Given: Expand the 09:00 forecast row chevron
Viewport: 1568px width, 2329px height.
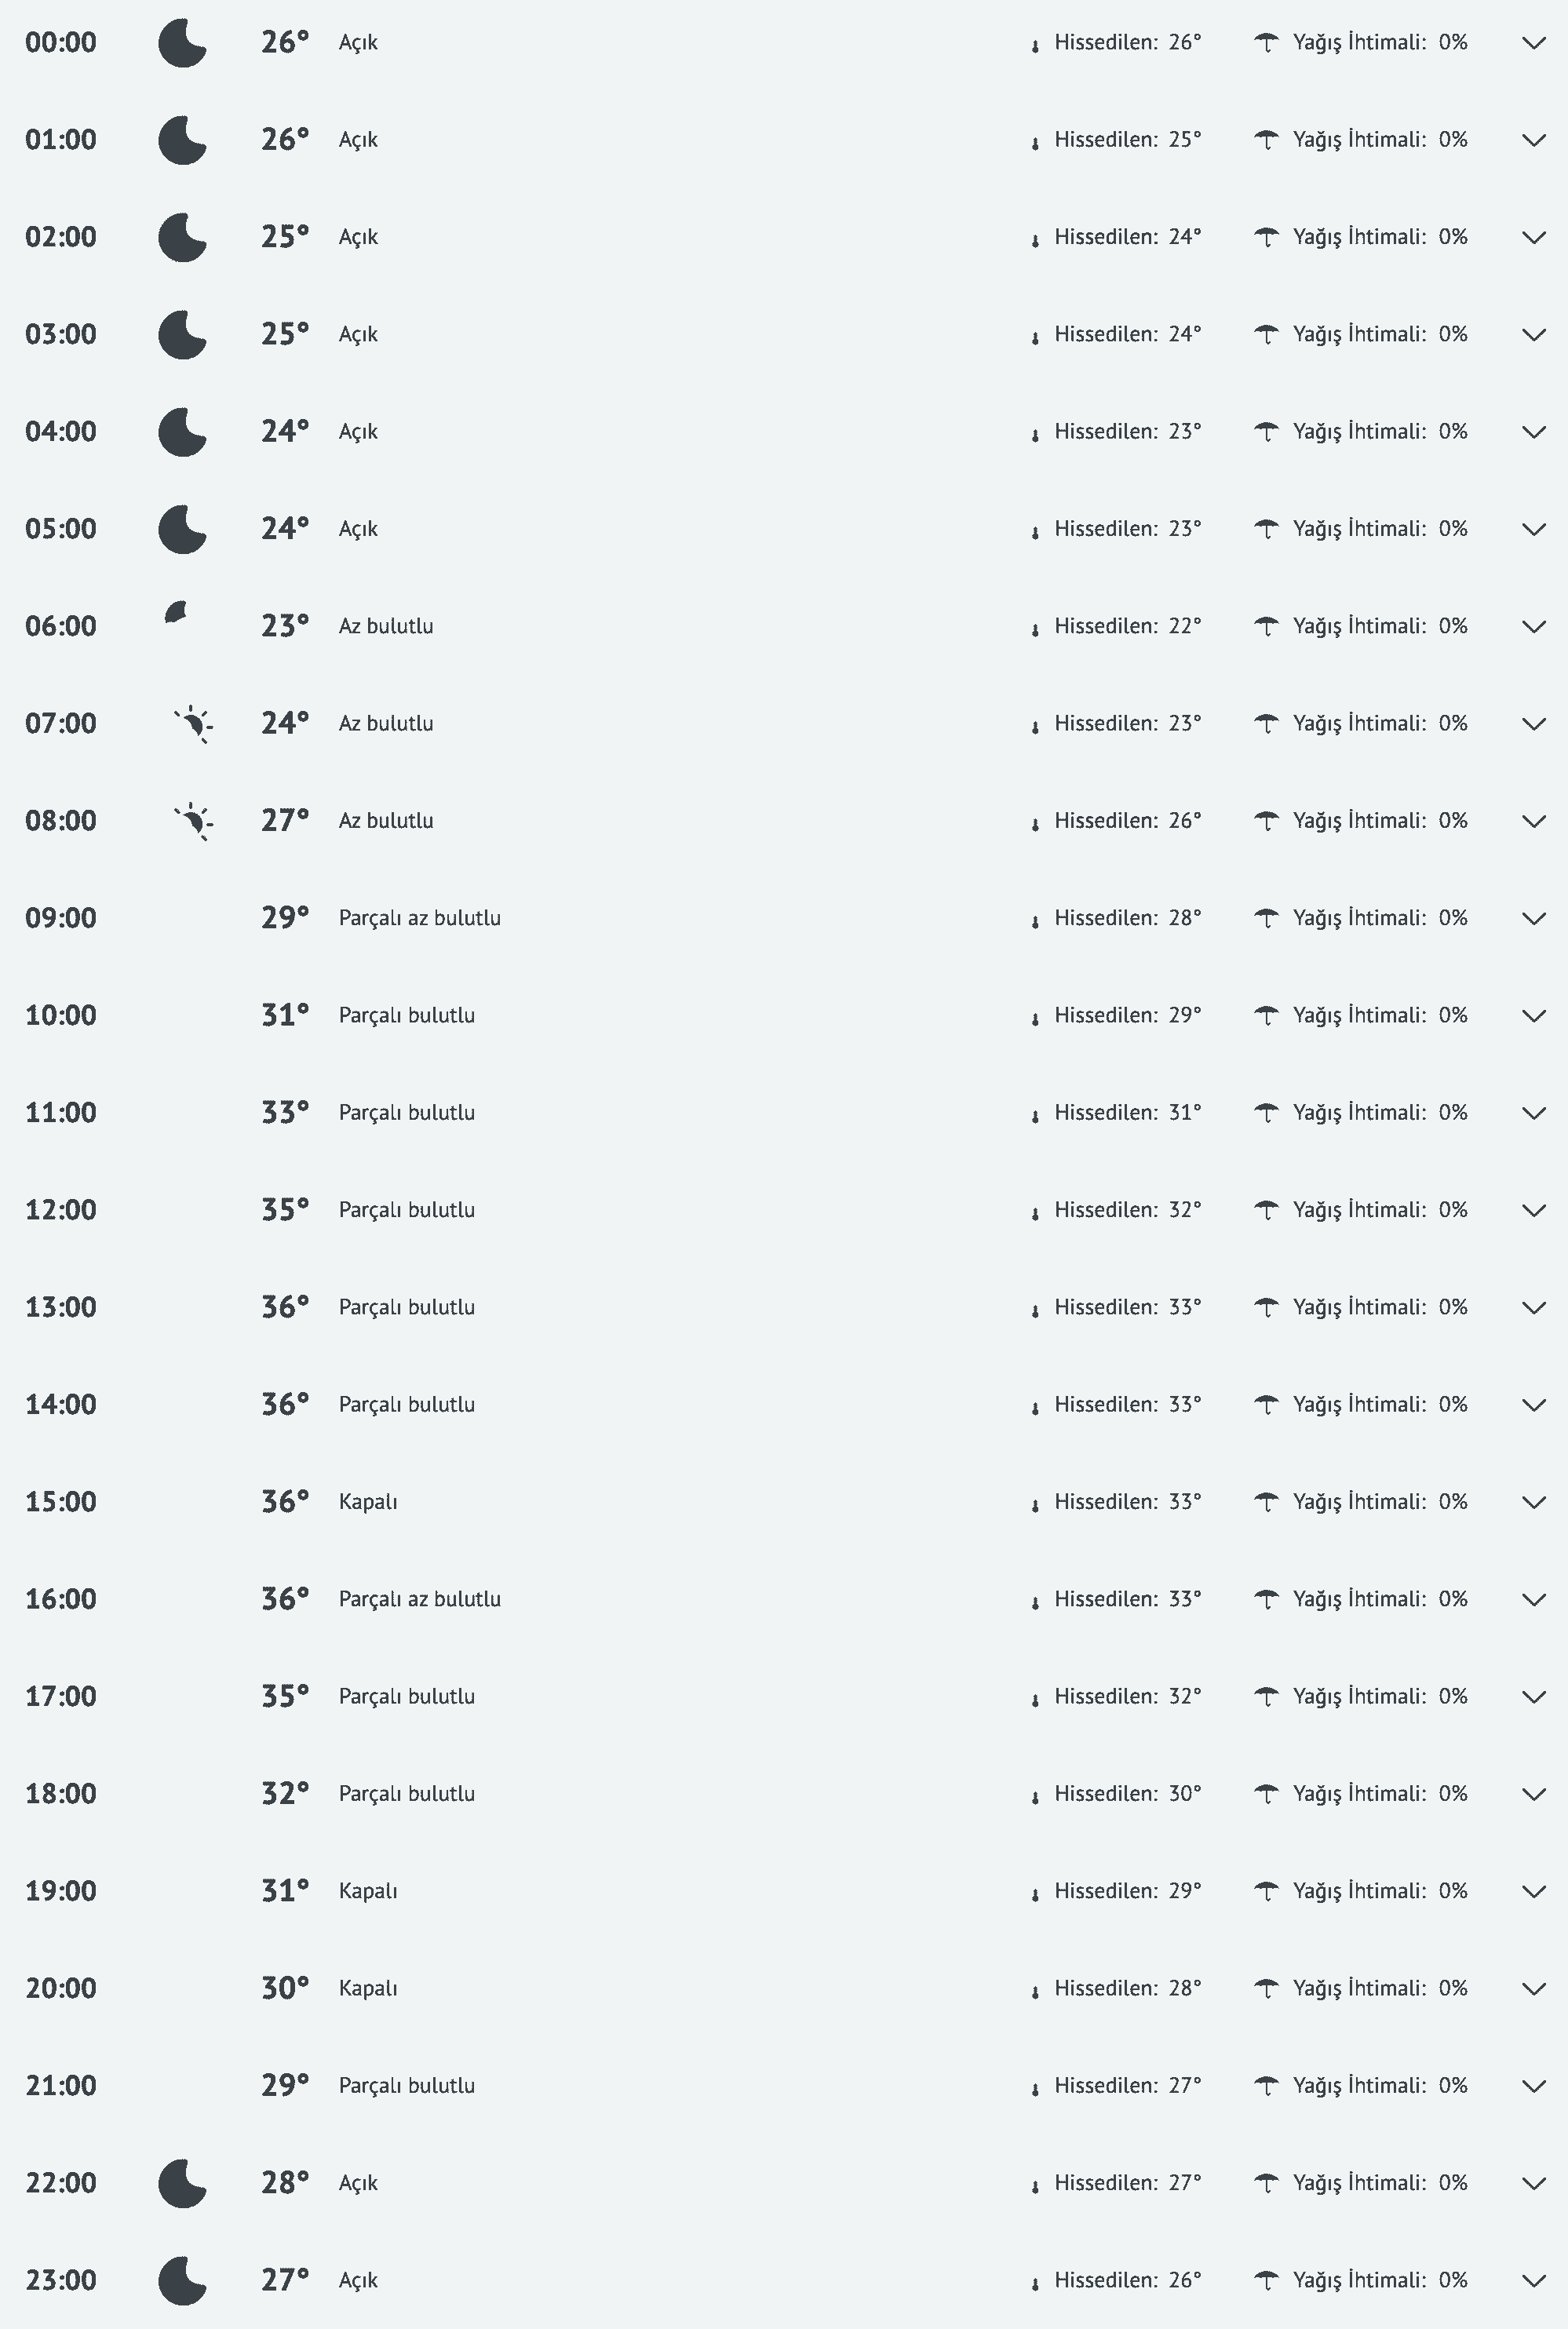Looking at the screenshot, I should [x=1533, y=918].
